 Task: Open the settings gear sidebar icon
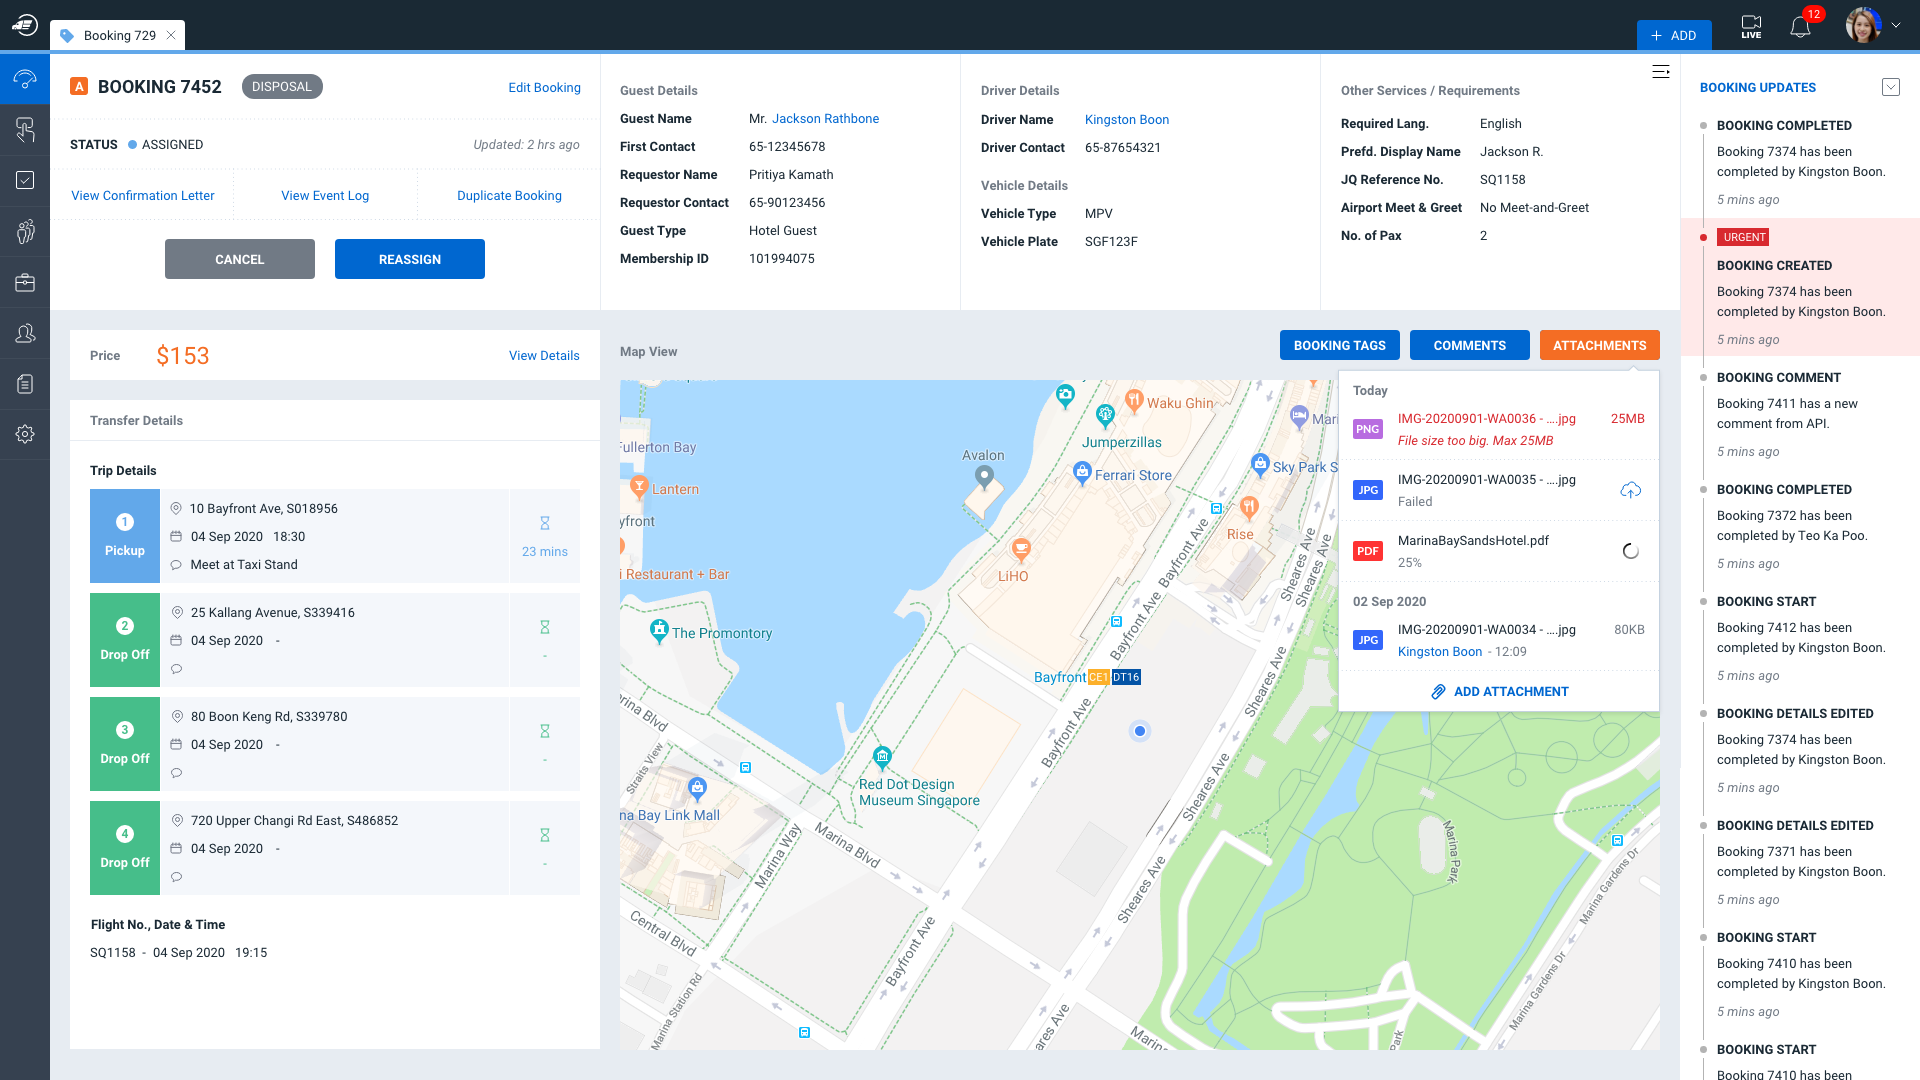[25, 434]
